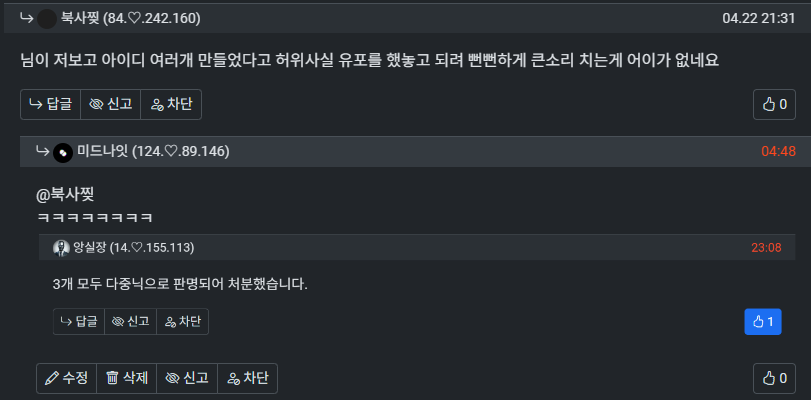Click 앙실장's small profile picture
Screen dimensions: 811x400
(x=61, y=248)
